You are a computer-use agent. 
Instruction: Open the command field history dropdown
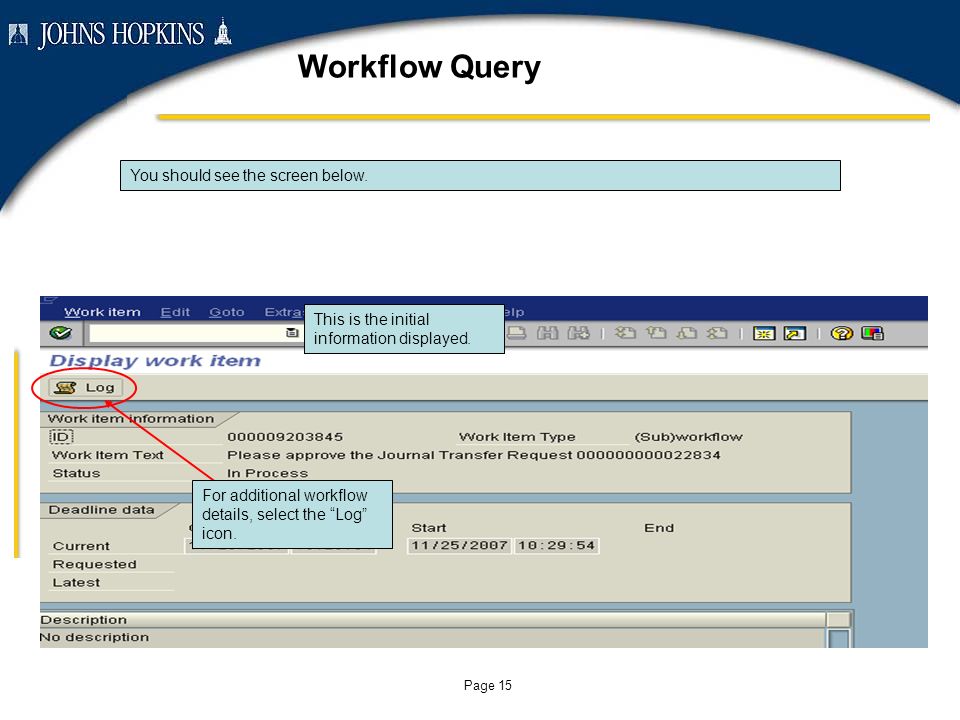[292, 332]
